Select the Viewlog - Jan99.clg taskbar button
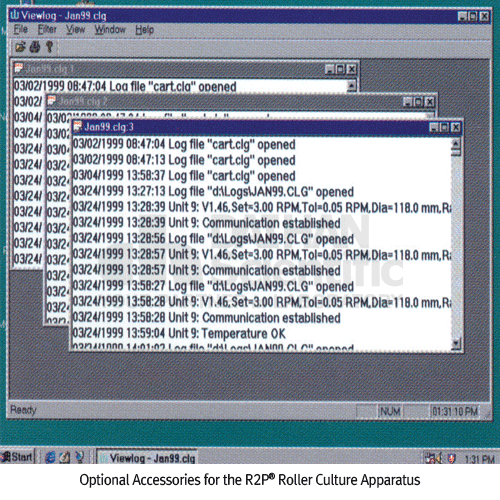The width and height of the screenshot is (500, 500). pos(147,457)
